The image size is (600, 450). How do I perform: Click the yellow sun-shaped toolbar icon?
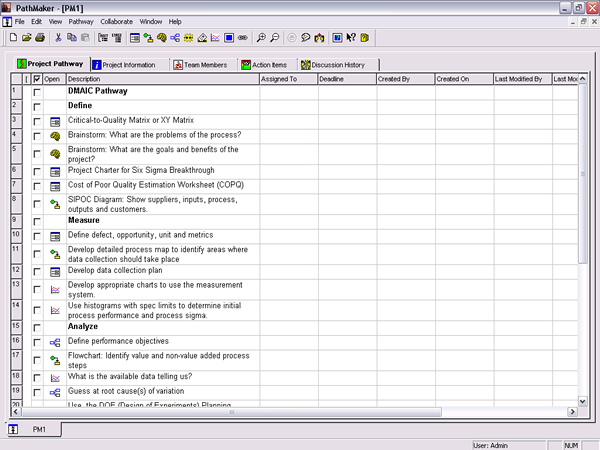(188, 38)
